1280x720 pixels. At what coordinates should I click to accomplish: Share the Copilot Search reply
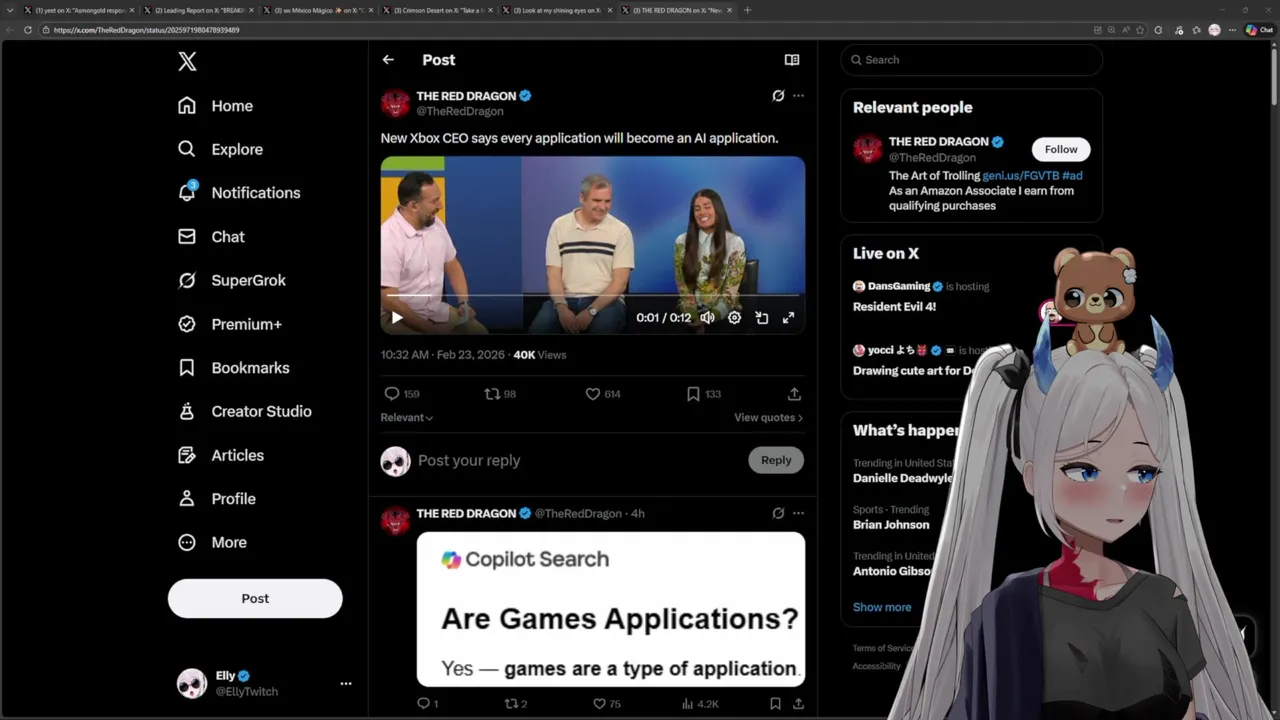click(x=798, y=704)
